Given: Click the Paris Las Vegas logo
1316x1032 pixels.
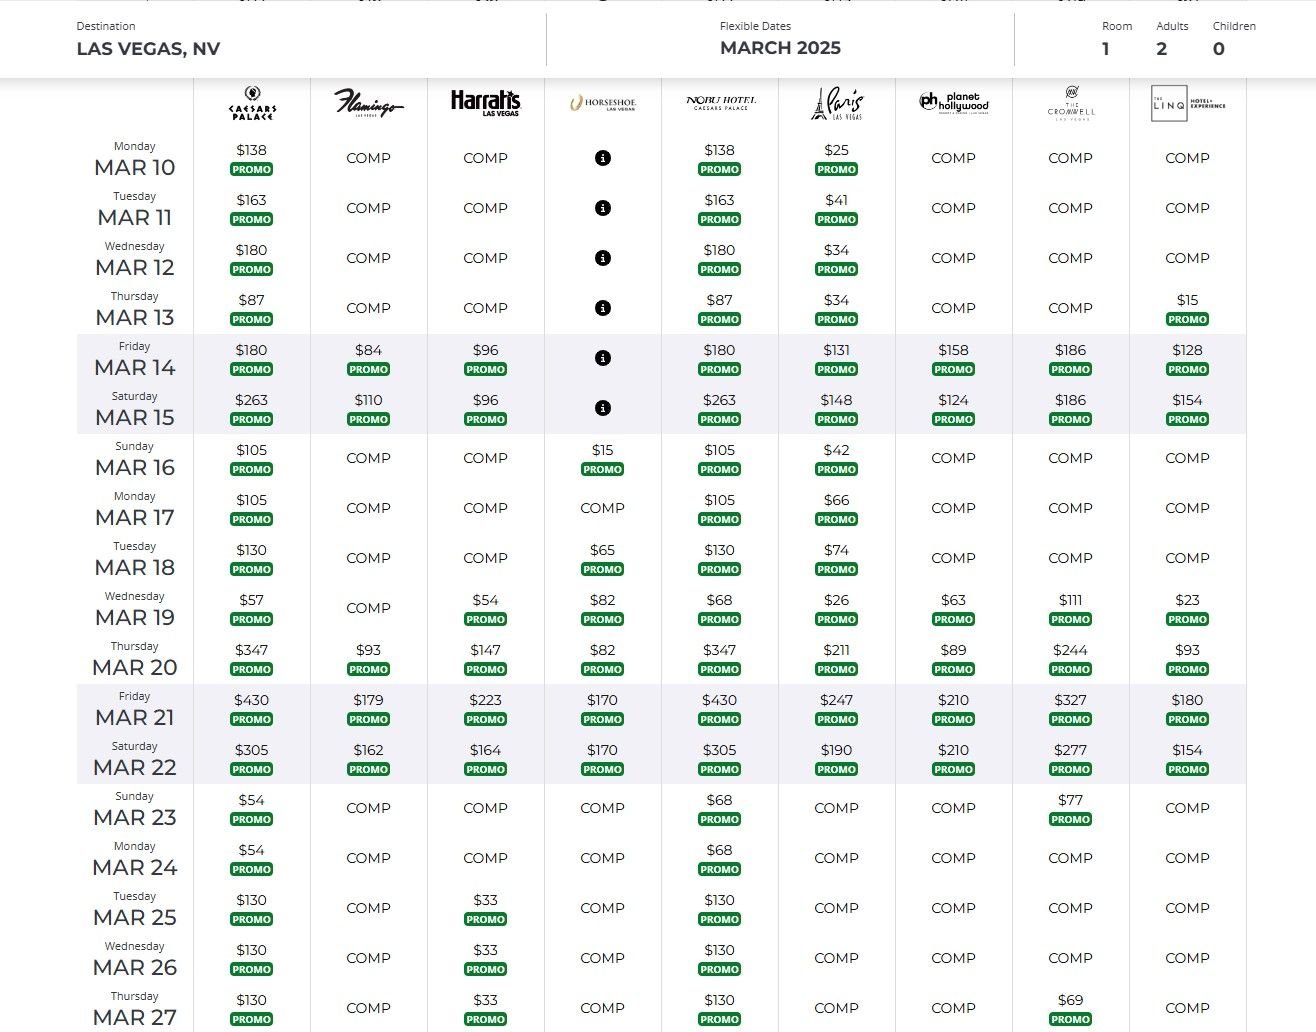Looking at the screenshot, I should (836, 103).
